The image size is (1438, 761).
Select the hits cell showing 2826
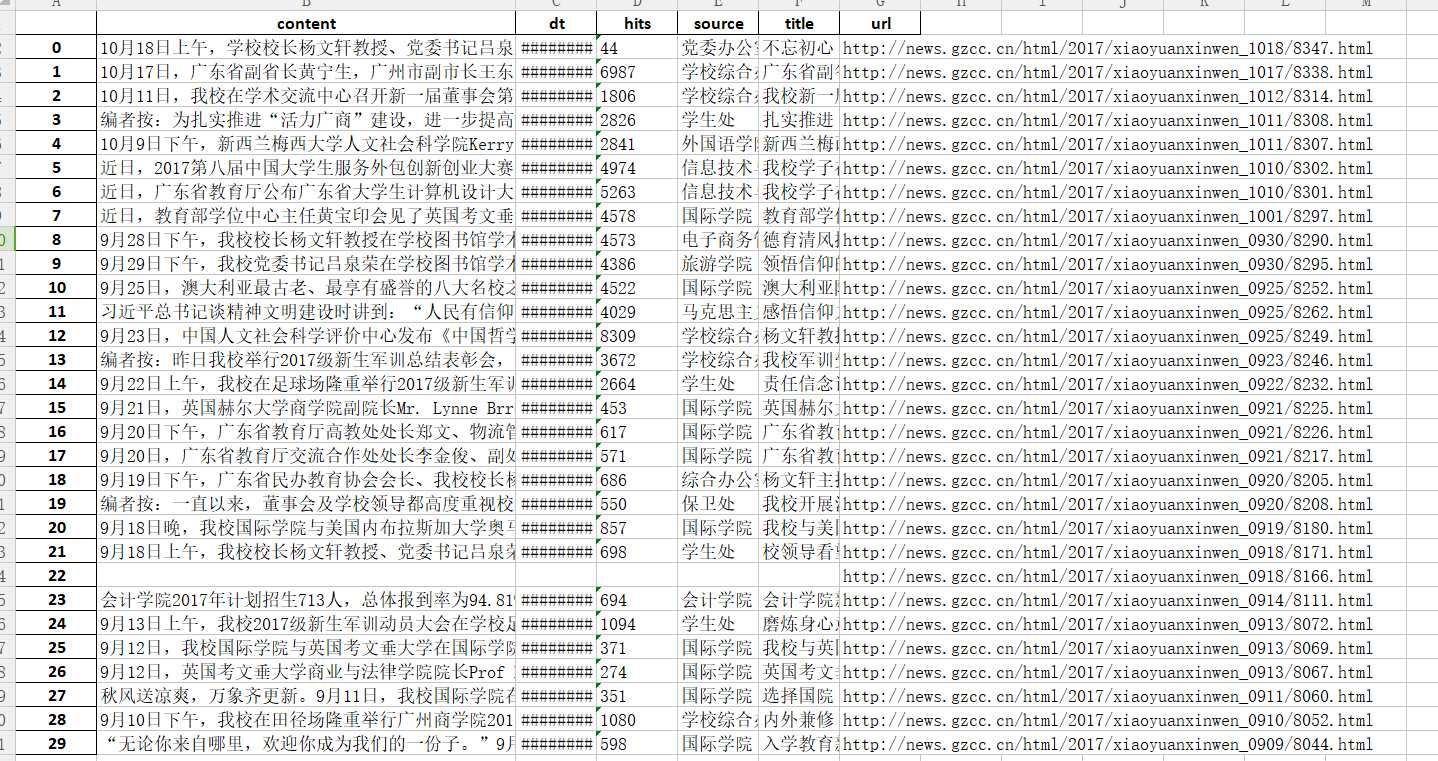coord(637,119)
